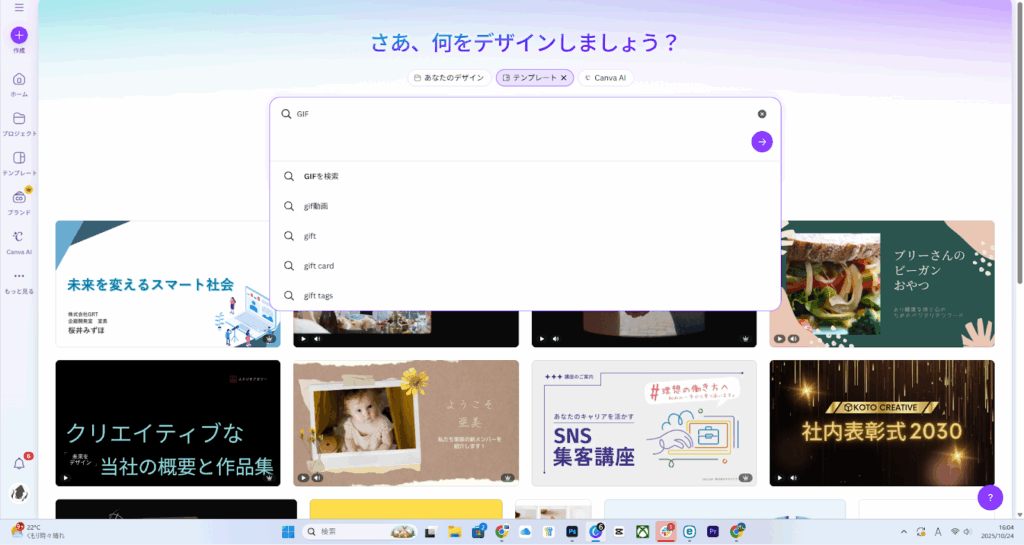Open the purple help question mark button

[989, 497]
